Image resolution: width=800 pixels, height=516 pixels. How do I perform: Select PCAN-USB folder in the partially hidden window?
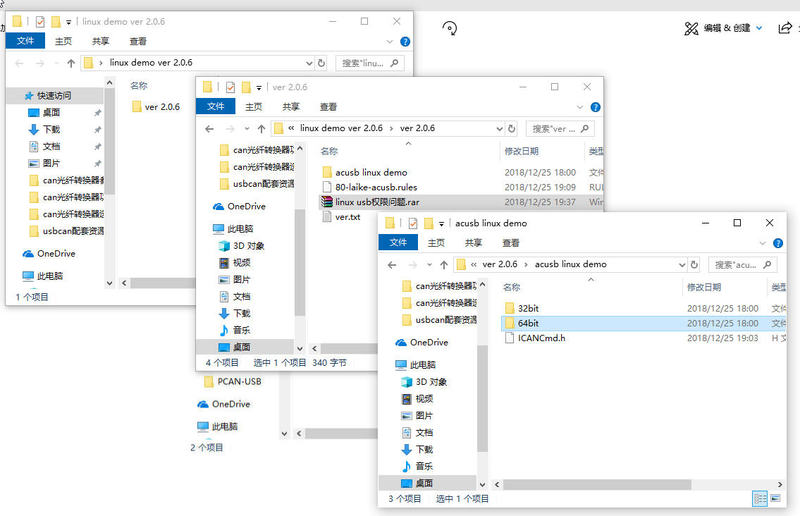[233, 381]
